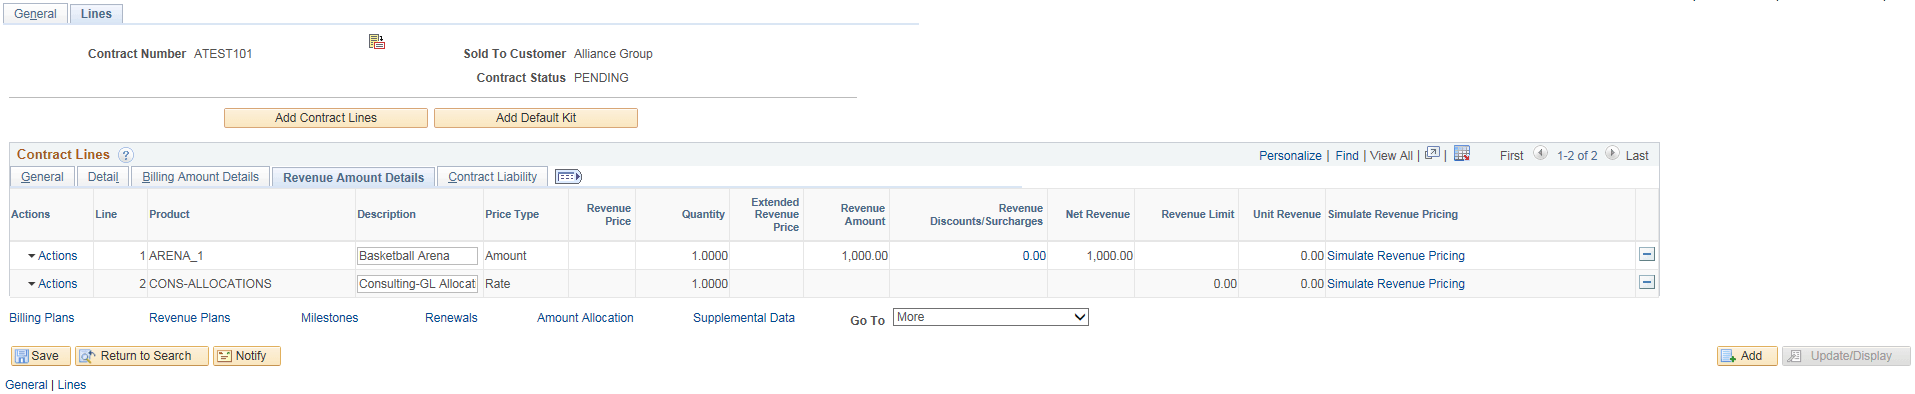Image resolution: width=1915 pixels, height=394 pixels.
Task: Delete the CONS-ALLOCATIONS row with minus icon
Action: point(1647,283)
